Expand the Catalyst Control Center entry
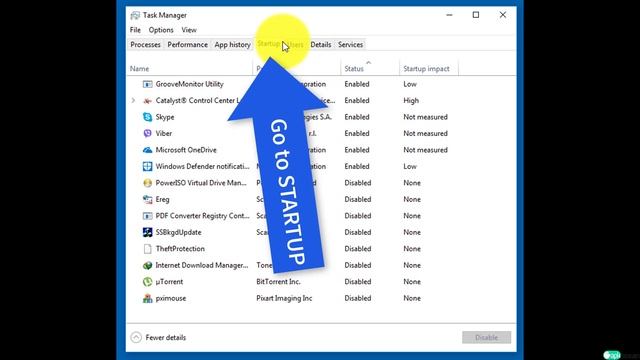The image size is (640, 360). pos(133,100)
